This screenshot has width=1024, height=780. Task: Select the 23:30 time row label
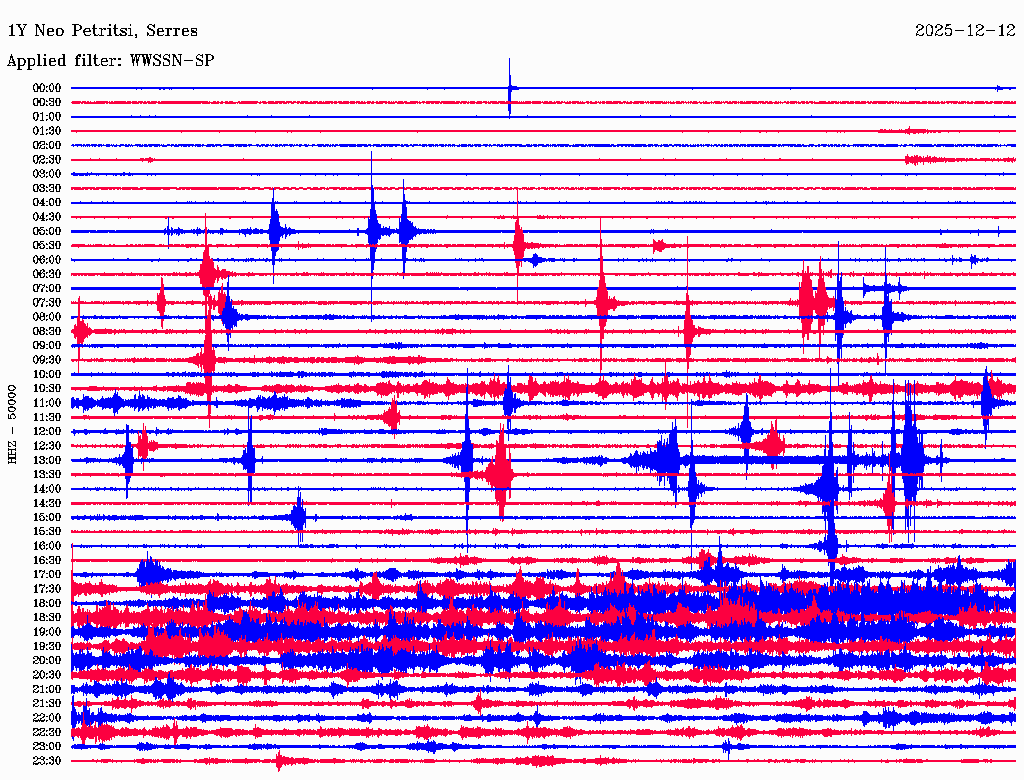(x=47, y=761)
